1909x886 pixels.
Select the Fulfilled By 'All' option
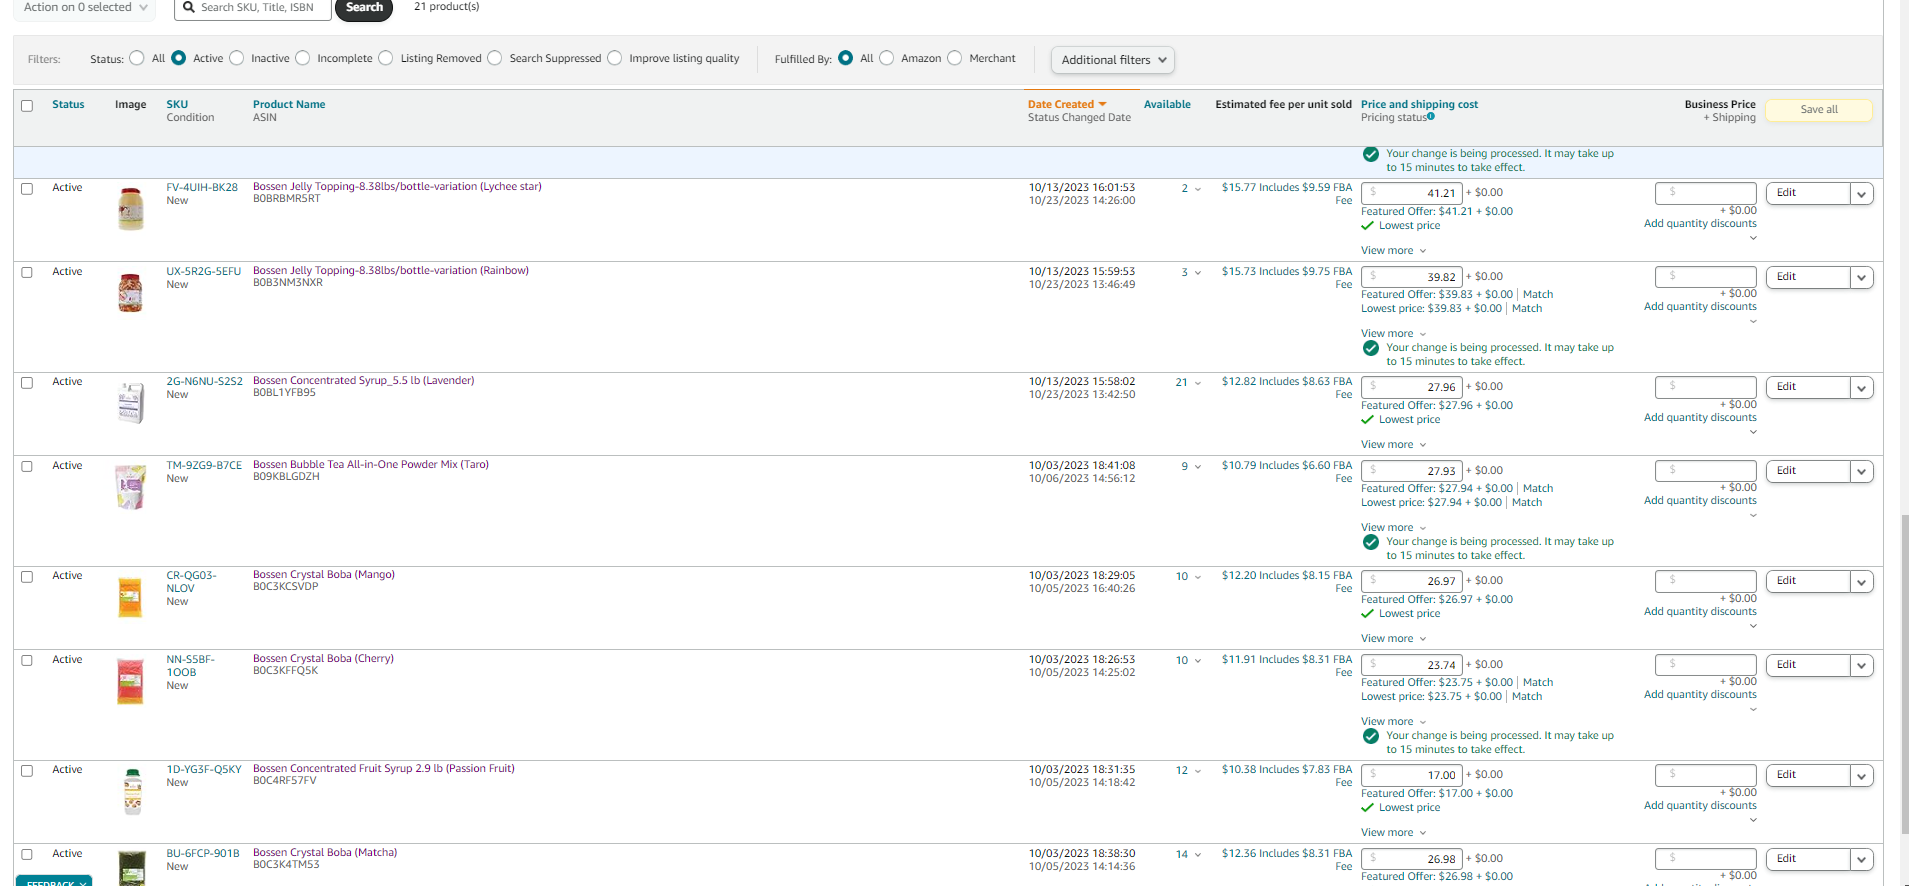[x=846, y=58]
